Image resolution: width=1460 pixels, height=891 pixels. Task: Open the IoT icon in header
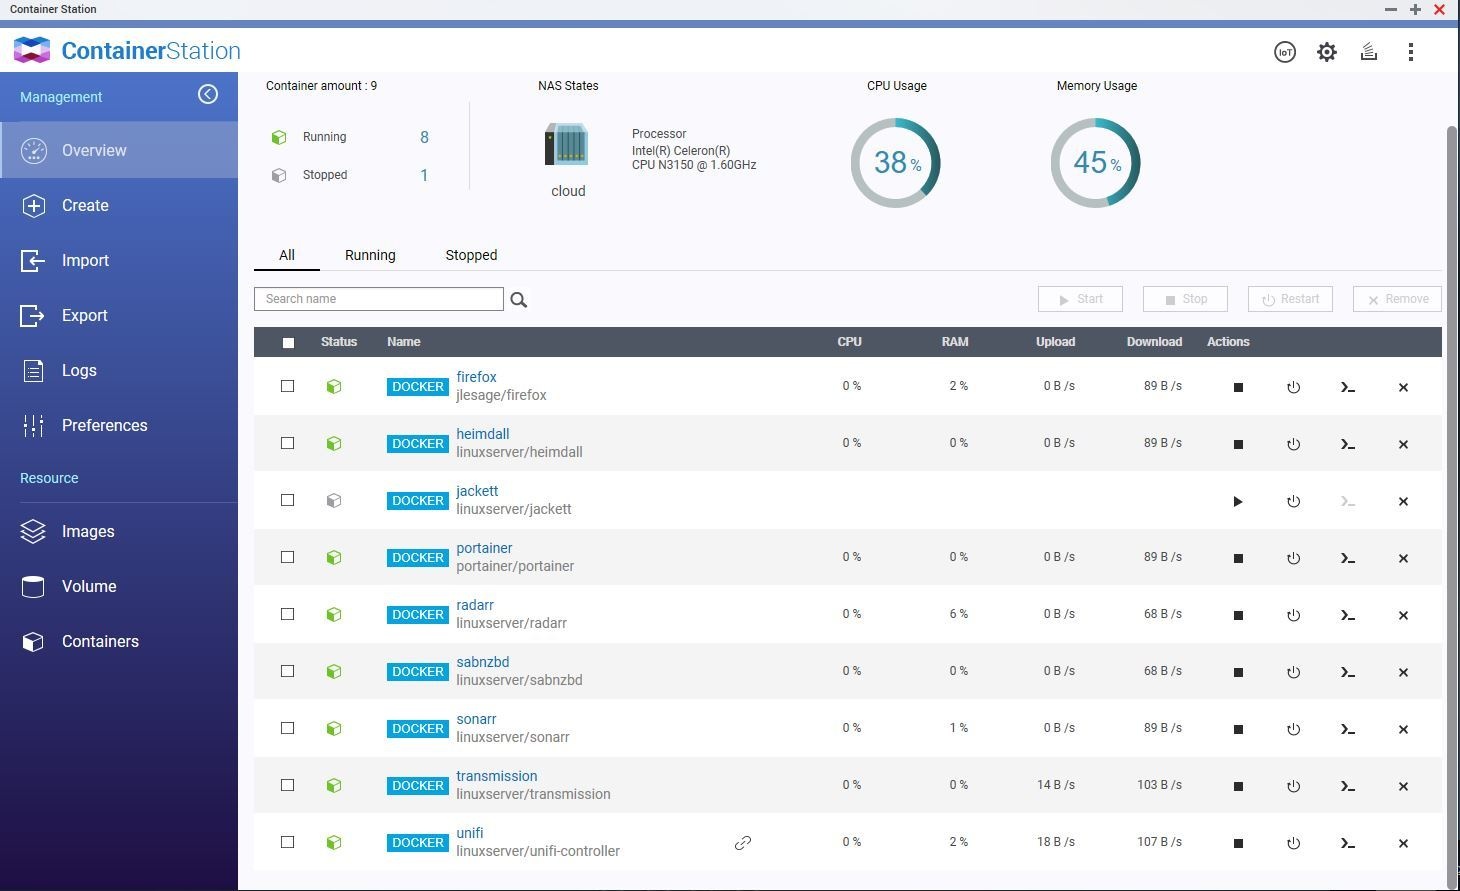1285,52
